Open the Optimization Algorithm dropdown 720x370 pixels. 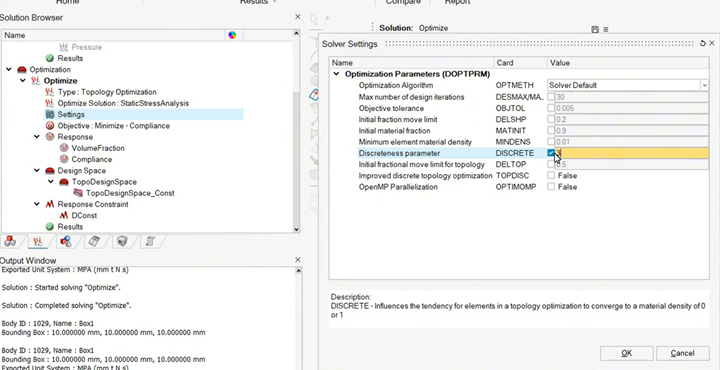click(704, 85)
